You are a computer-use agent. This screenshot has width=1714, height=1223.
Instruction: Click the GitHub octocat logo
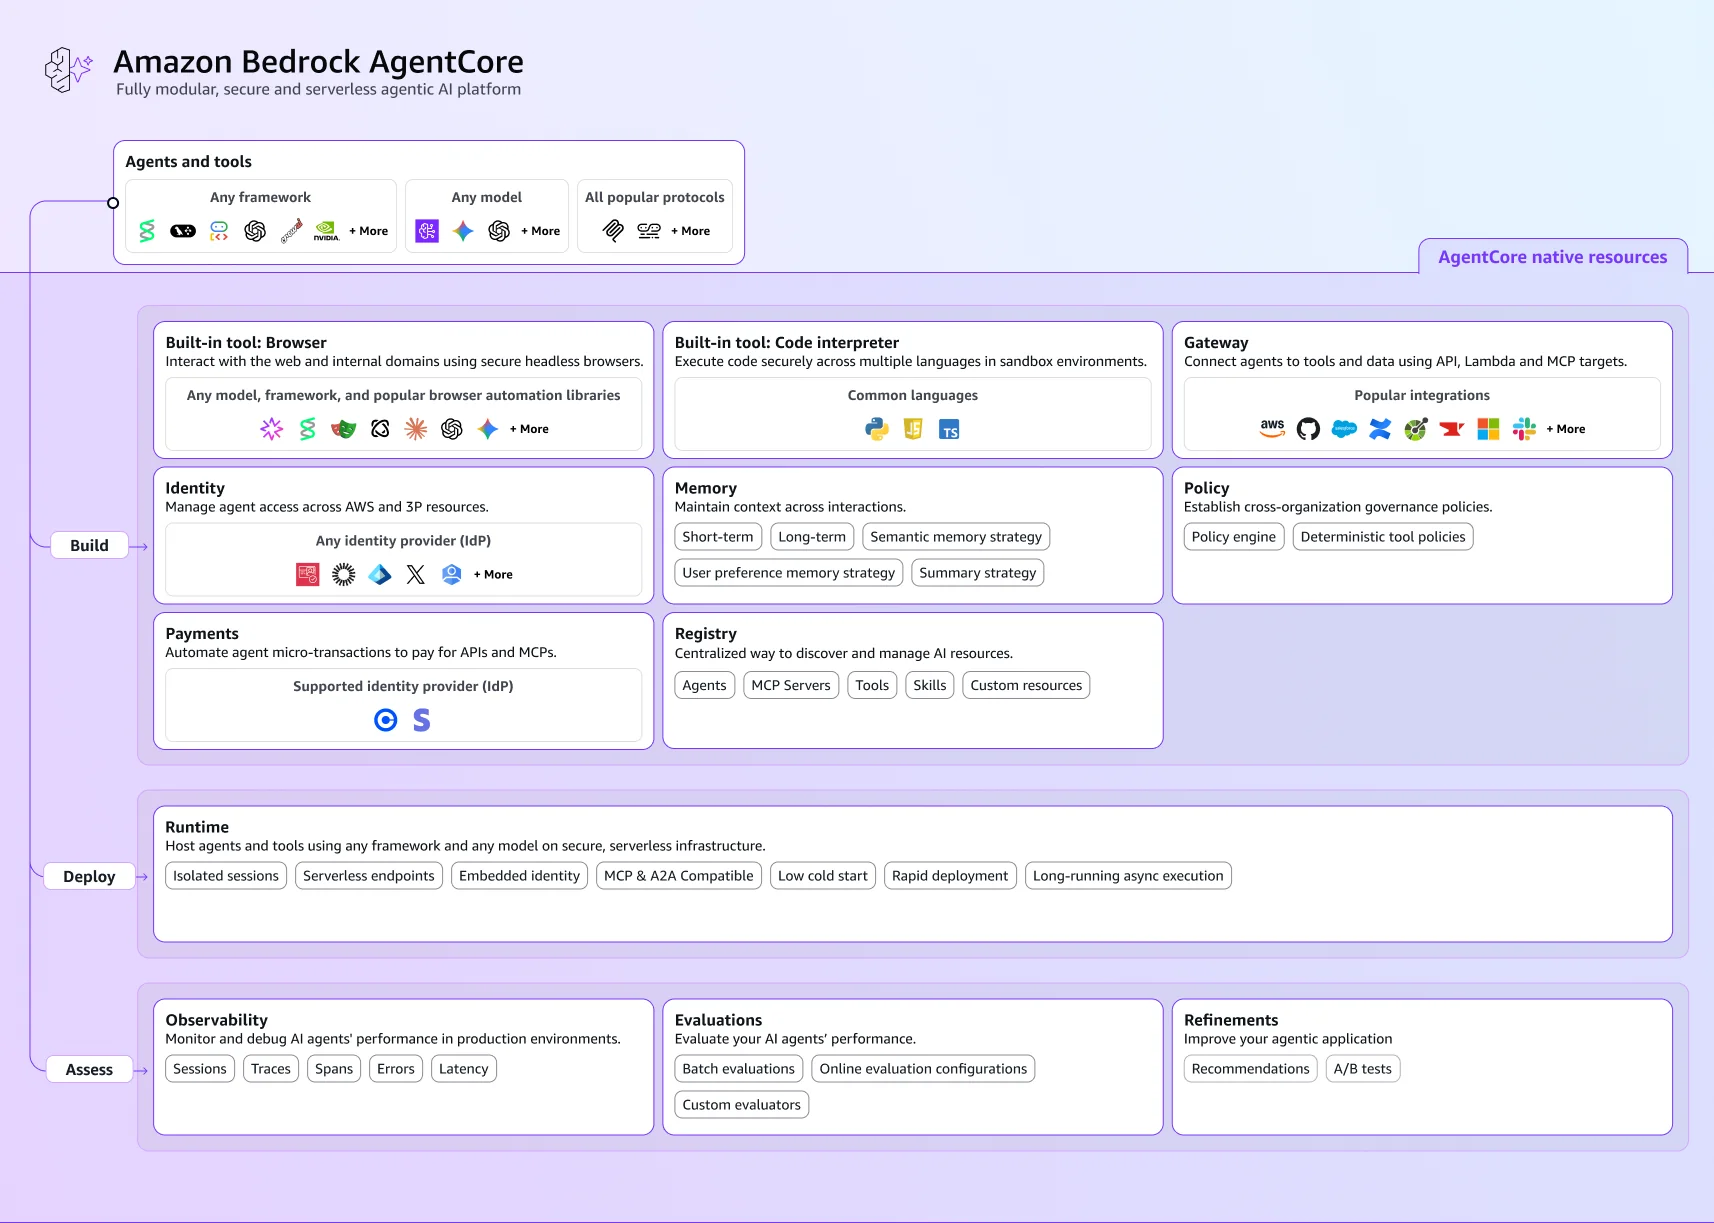coord(1308,429)
